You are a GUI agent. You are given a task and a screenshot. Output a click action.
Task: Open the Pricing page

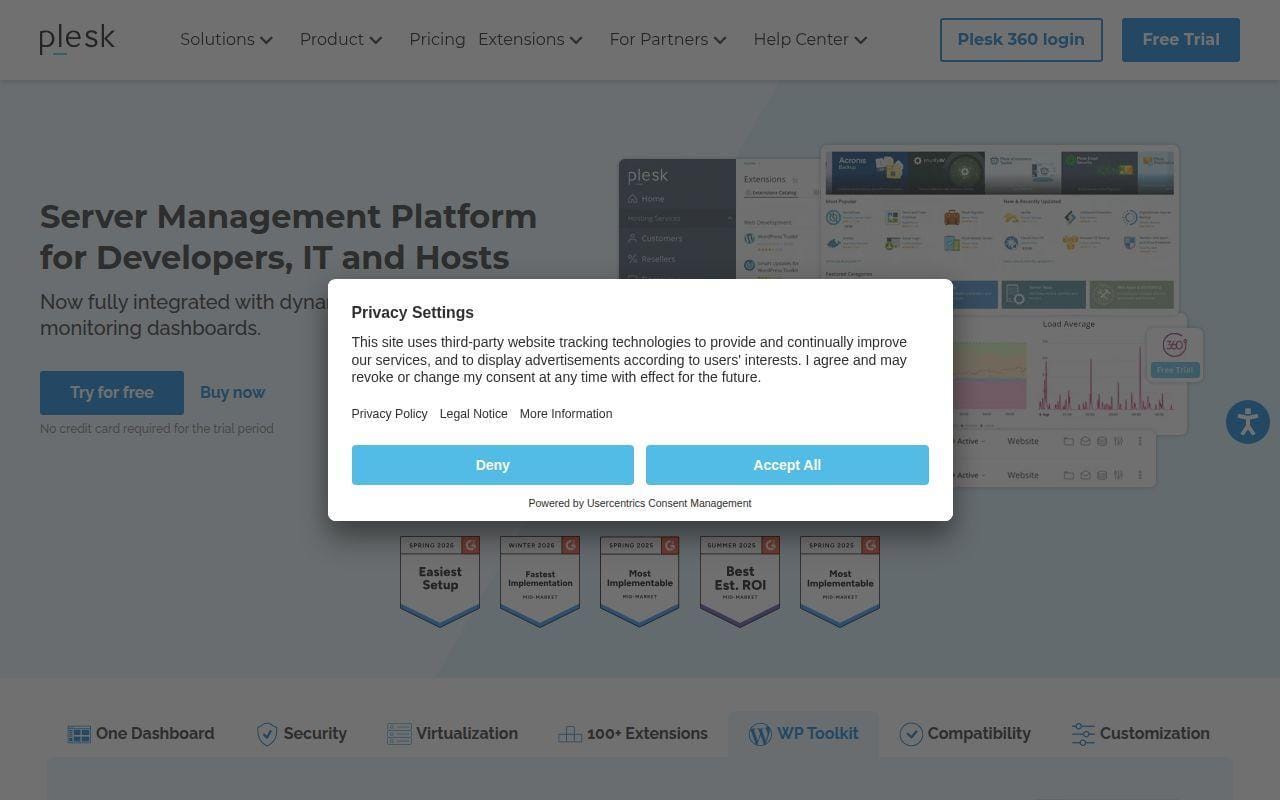pyautogui.click(x=437, y=40)
